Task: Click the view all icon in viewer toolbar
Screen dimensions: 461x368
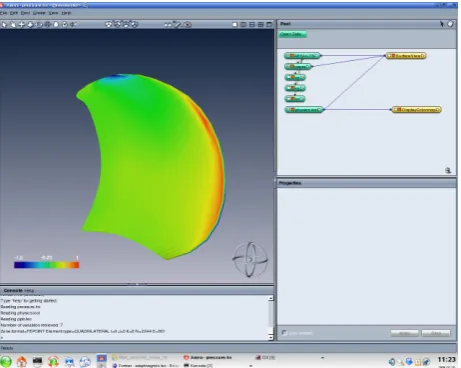Action: [x=48, y=24]
